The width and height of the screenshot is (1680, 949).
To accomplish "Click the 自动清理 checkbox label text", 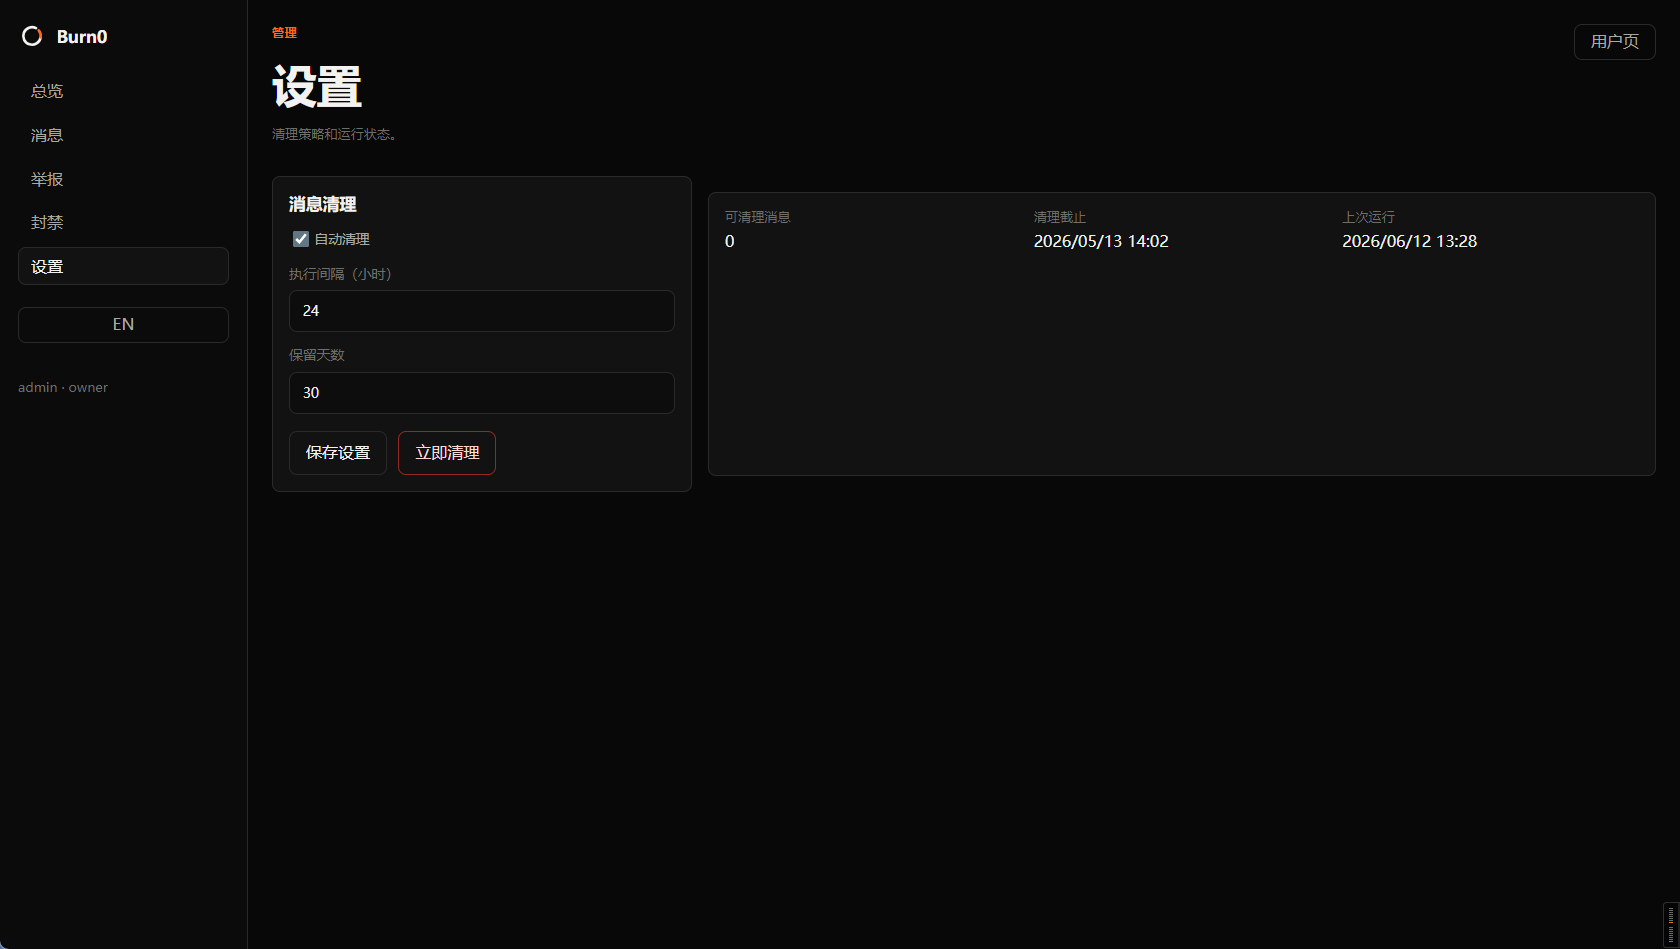I will point(342,239).
